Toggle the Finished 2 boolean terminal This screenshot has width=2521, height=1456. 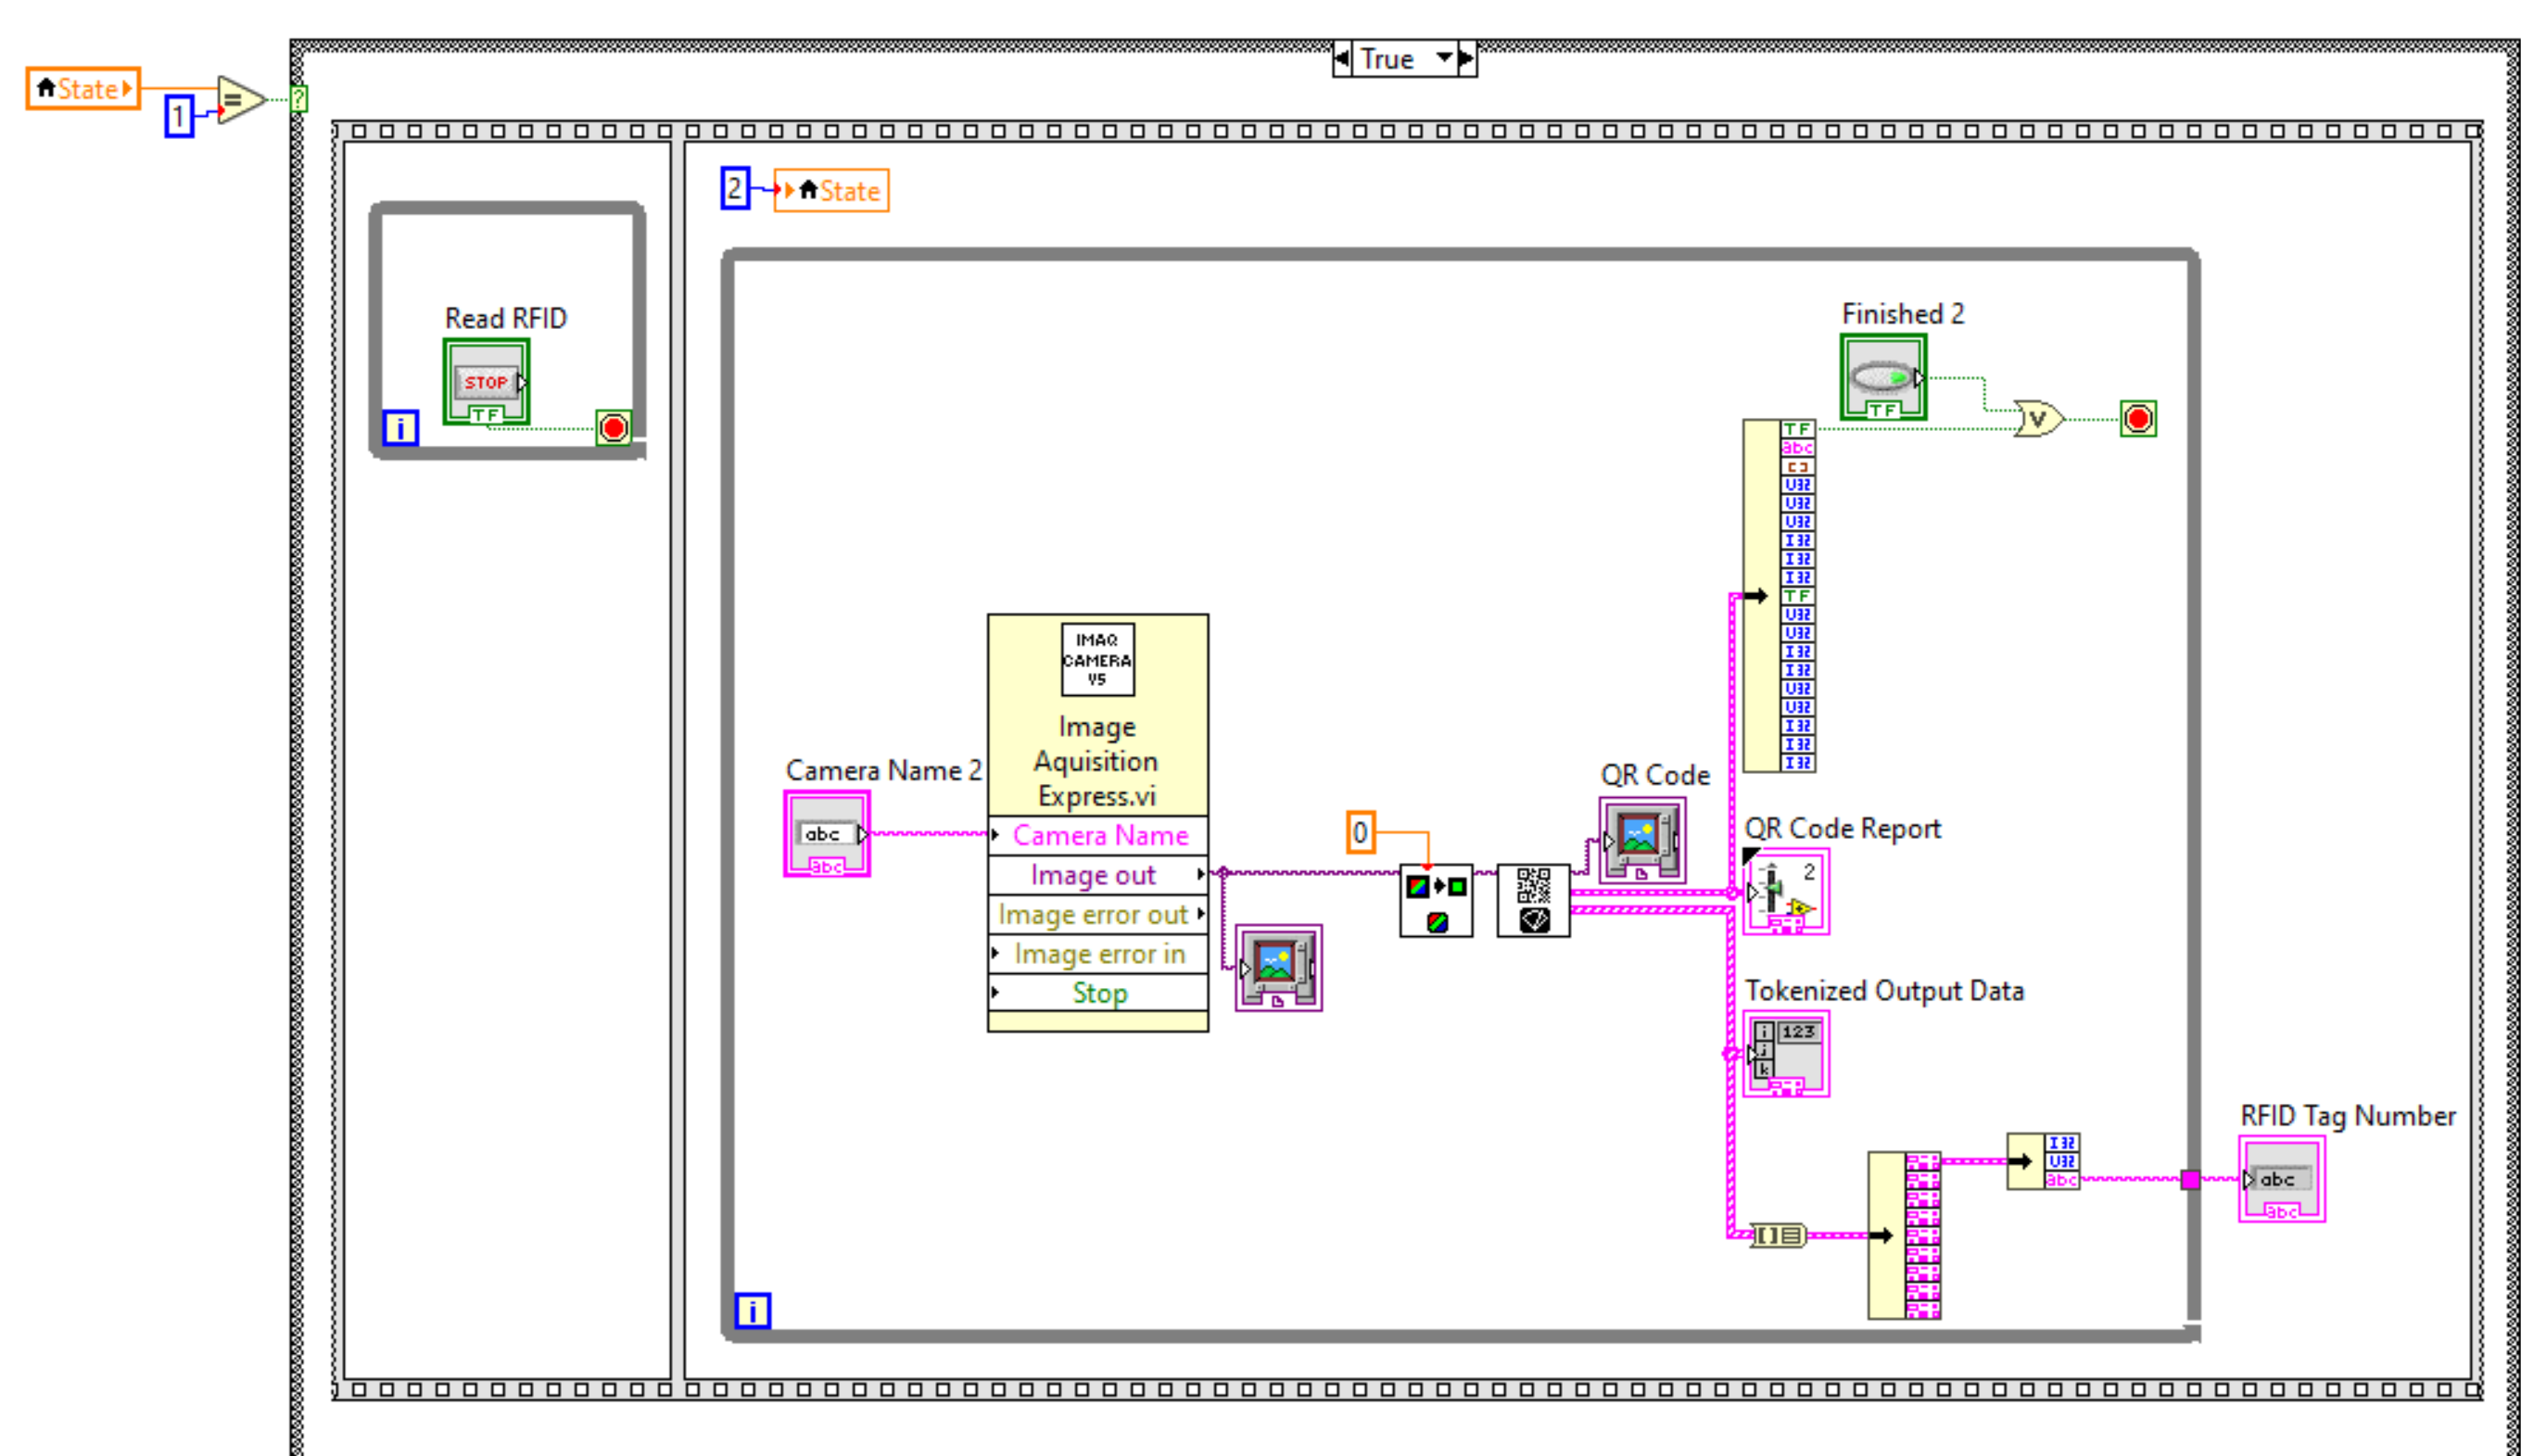pos(1882,377)
